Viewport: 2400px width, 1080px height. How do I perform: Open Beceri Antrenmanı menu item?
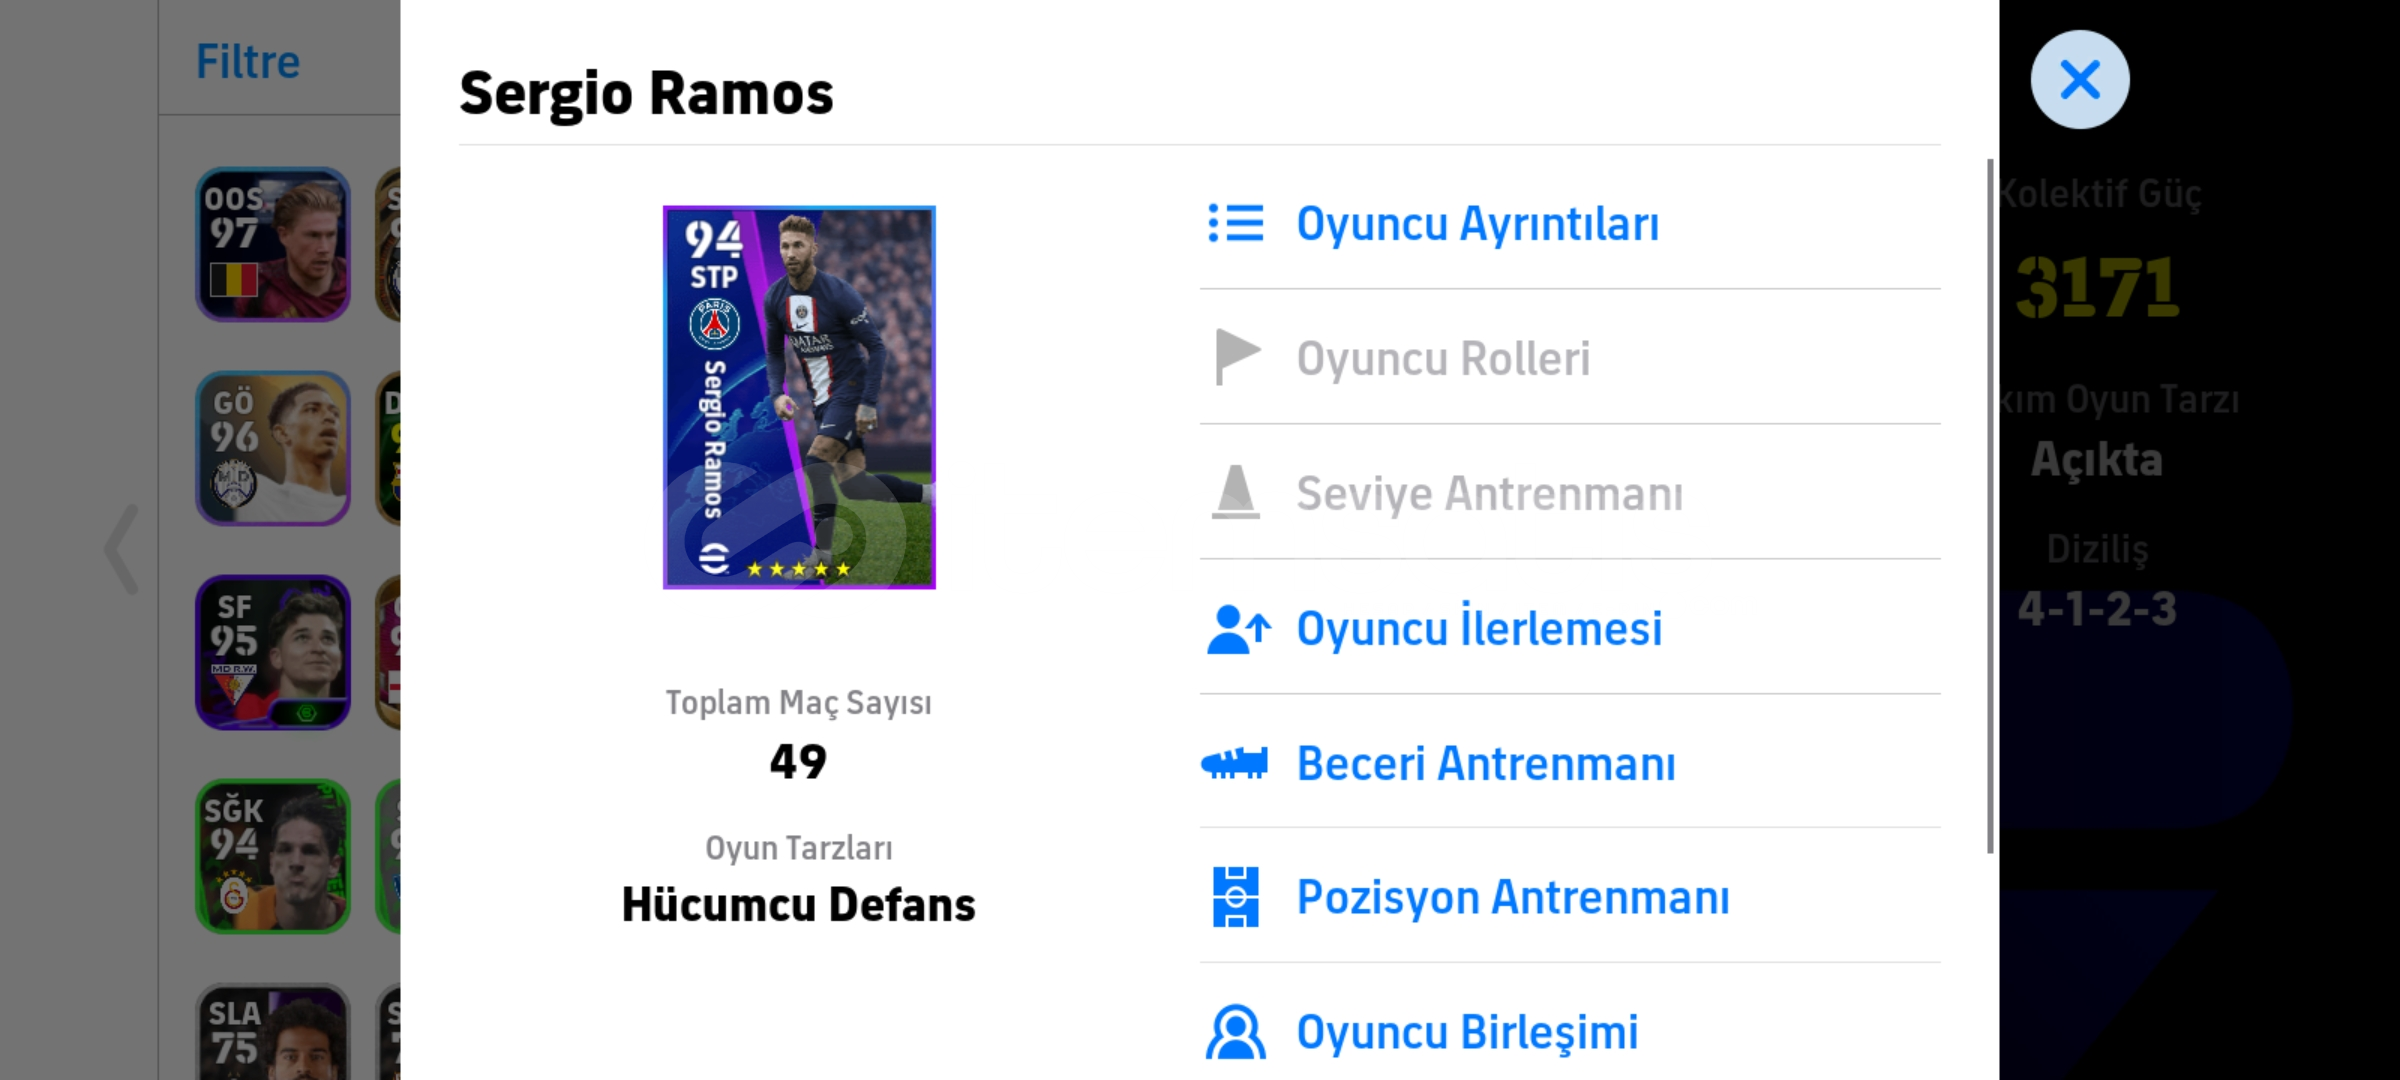[x=1486, y=764]
